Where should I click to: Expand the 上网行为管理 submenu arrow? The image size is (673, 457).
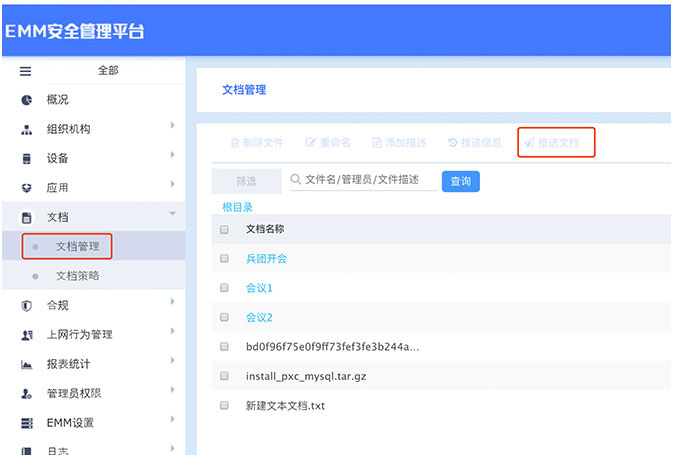coord(172,331)
